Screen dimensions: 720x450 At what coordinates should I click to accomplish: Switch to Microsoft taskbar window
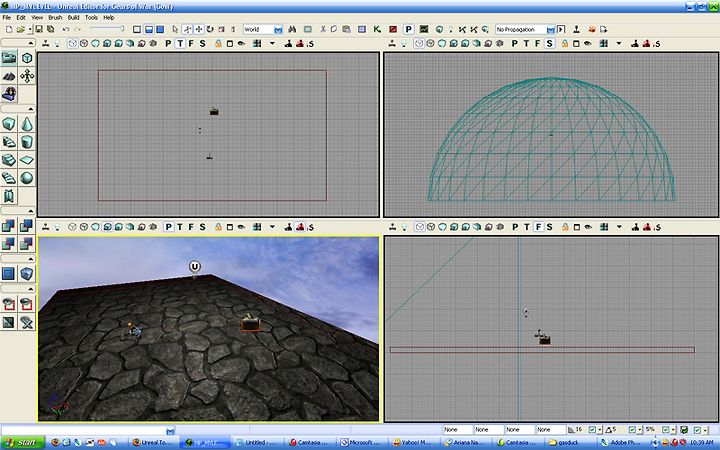(x=363, y=443)
